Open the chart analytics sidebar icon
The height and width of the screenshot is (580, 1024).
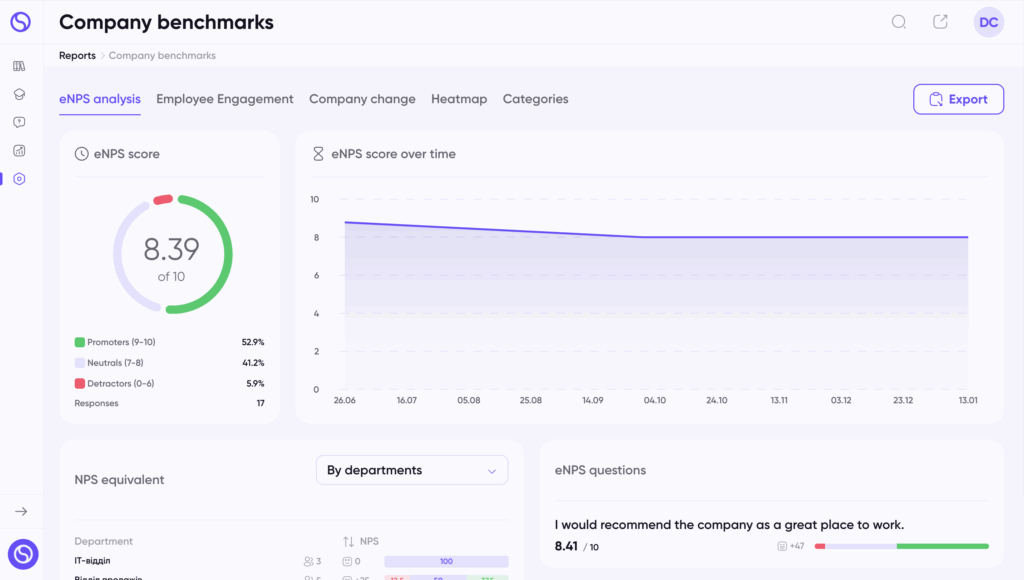click(19, 150)
